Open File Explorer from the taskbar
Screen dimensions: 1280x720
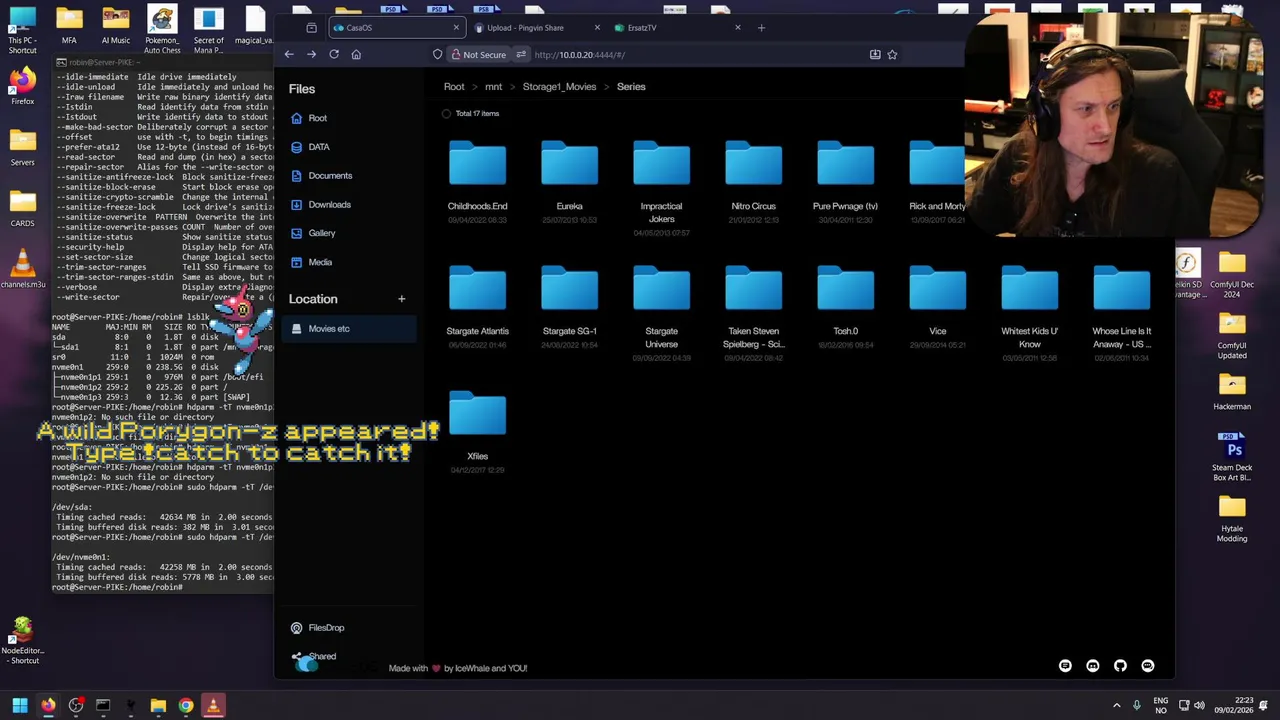pos(158,706)
